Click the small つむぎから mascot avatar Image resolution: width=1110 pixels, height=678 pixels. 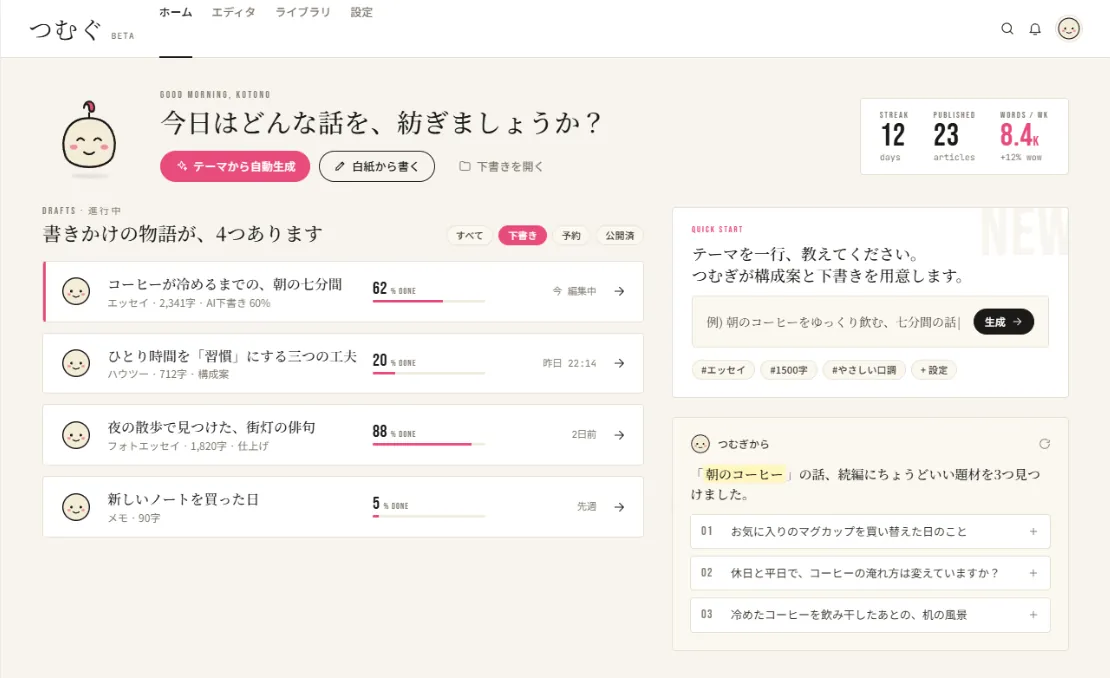coord(700,444)
